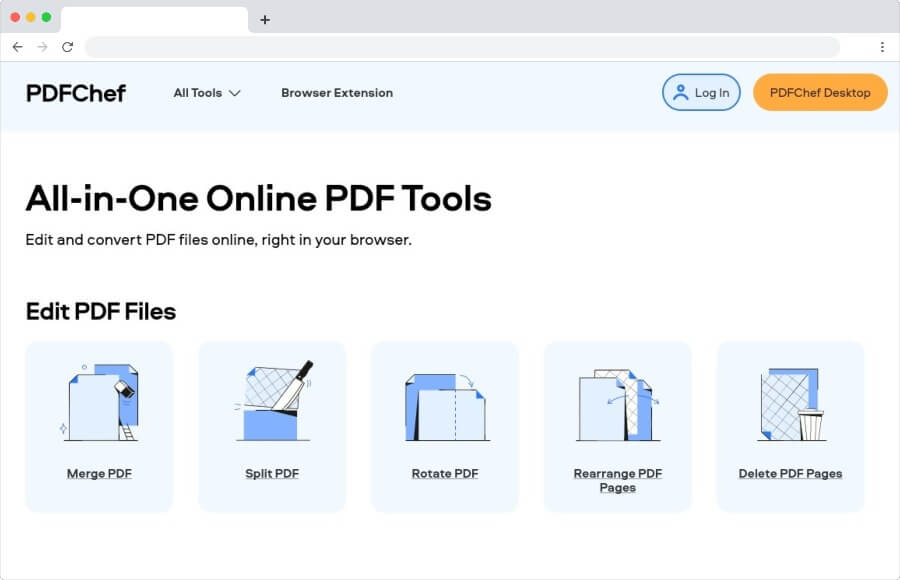Follow the Split PDF link

pos(272,474)
